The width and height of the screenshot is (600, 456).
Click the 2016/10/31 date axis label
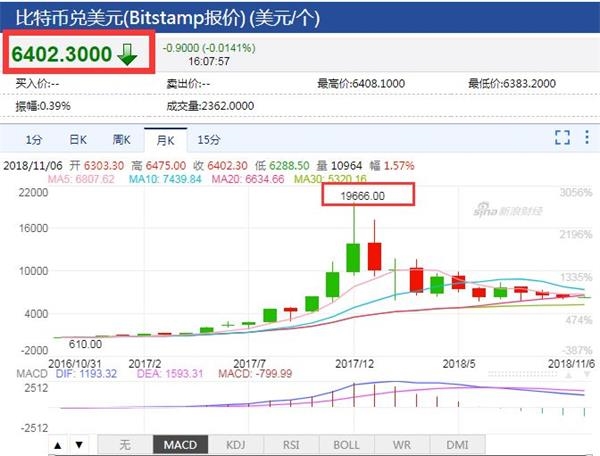75,363
